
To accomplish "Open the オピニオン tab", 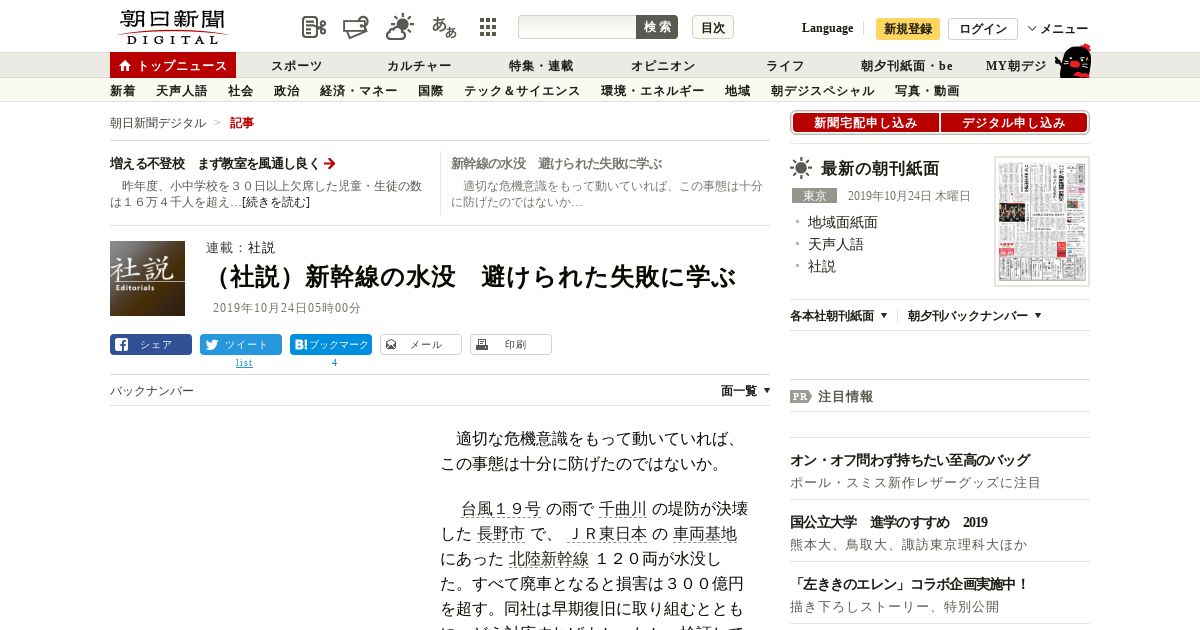I will pos(663,66).
